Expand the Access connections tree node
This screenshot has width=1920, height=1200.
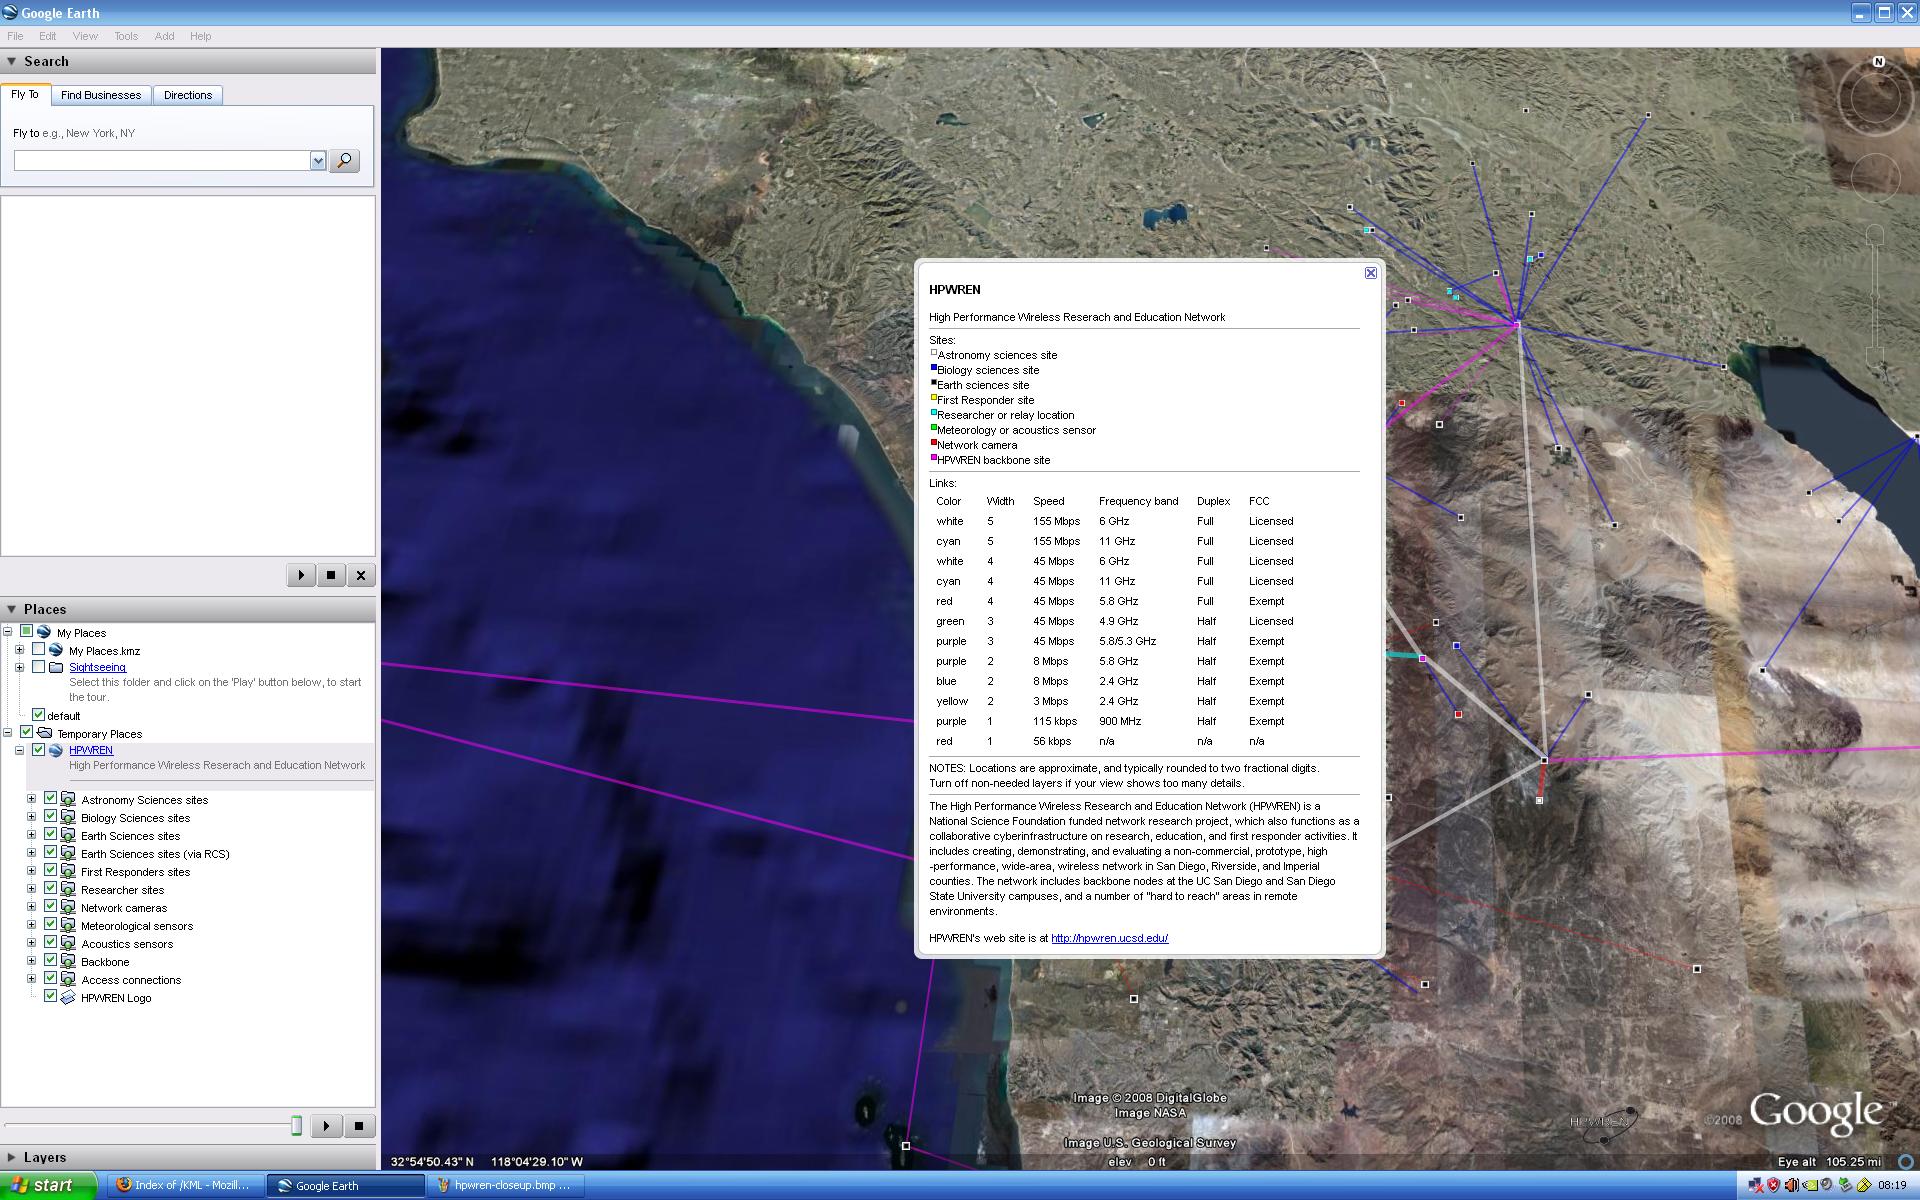tap(31, 979)
